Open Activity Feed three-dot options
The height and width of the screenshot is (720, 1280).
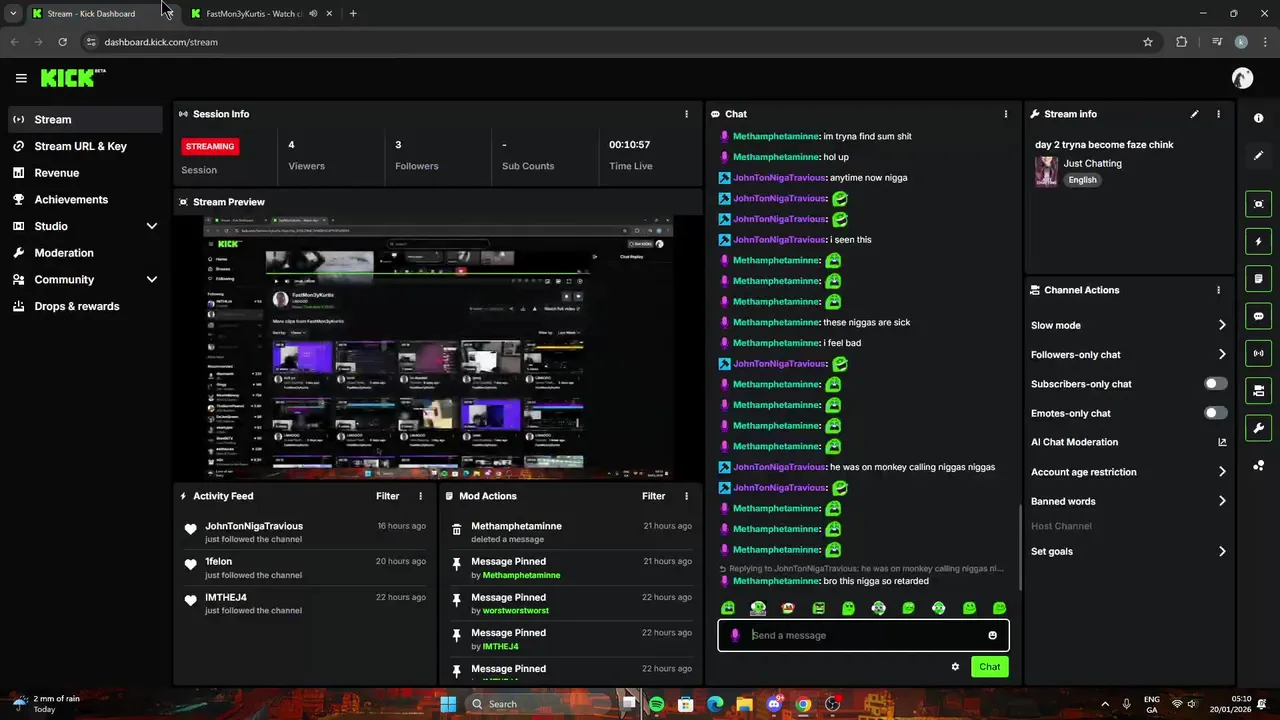coord(420,496)
